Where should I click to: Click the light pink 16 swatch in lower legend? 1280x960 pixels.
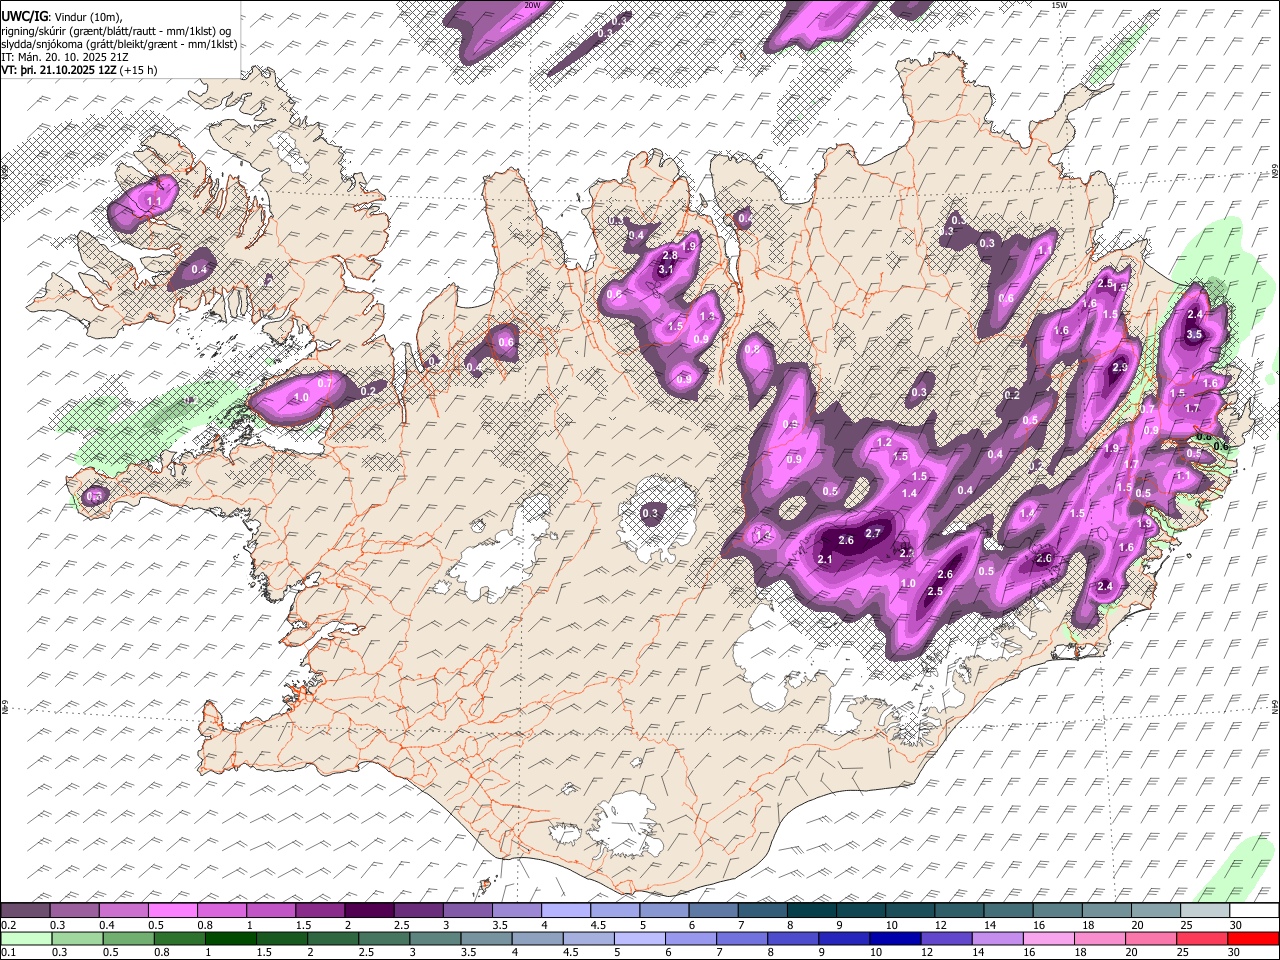click(1047, 938)
